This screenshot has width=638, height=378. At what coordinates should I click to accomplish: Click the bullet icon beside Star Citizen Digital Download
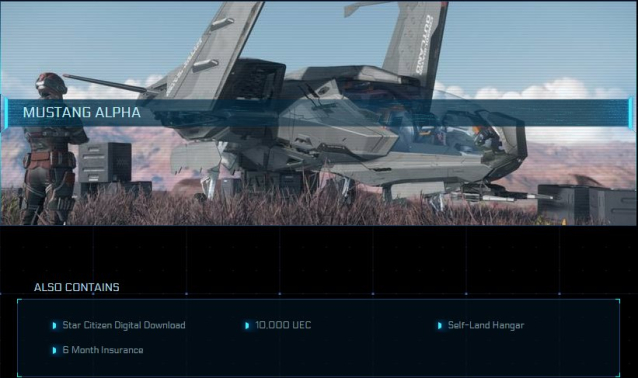click(x=54, y=326)
